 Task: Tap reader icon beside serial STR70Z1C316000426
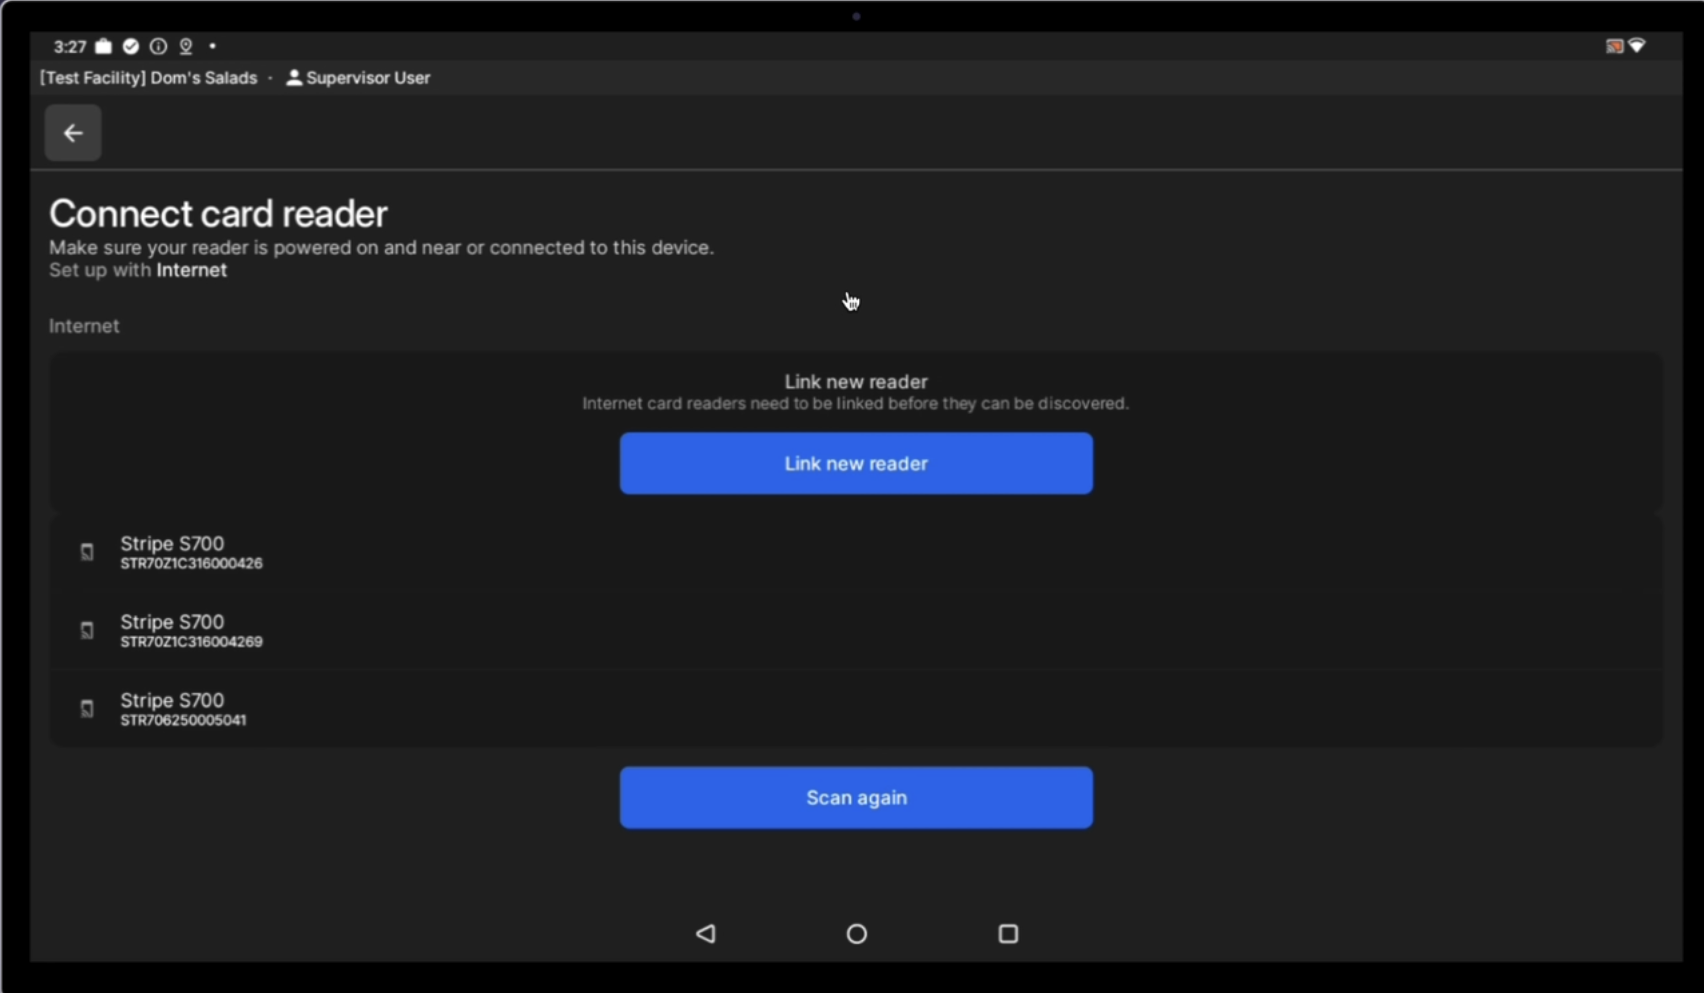[87, 552]
